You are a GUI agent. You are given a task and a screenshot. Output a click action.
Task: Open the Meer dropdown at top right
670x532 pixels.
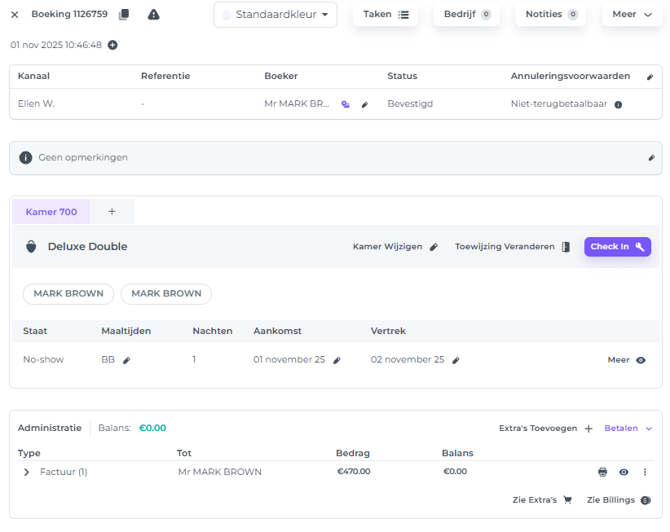(632, 15)
